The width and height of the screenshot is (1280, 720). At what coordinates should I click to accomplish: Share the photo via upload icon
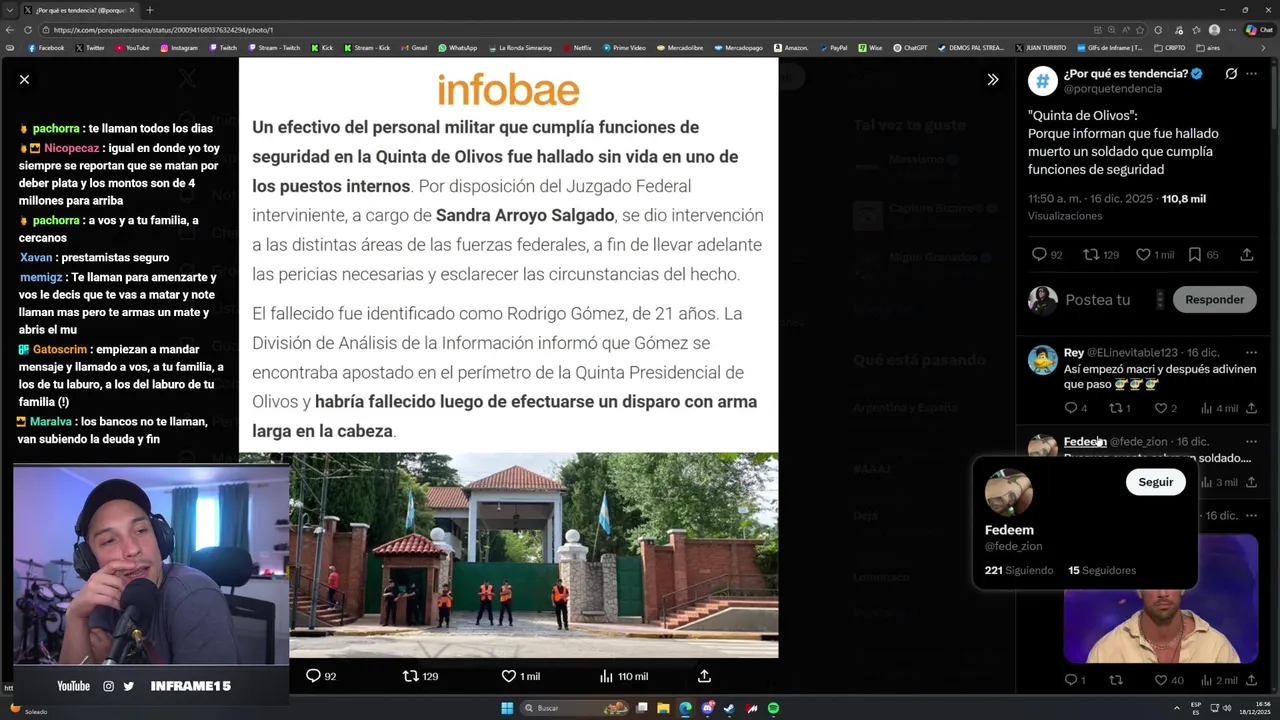click(704, 676)
